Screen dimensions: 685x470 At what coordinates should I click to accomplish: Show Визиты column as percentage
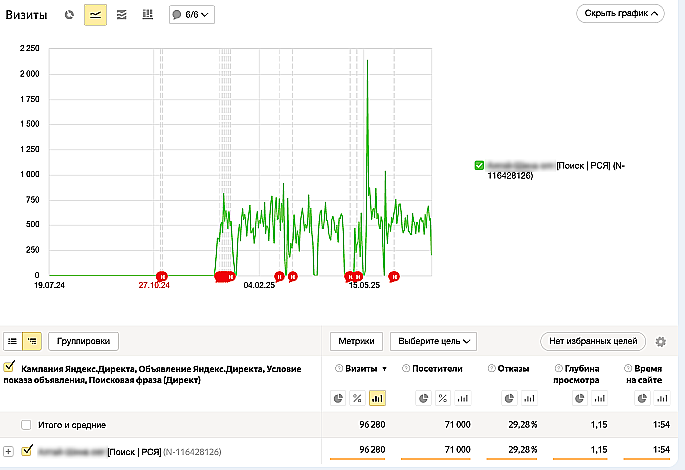point(357,398)
